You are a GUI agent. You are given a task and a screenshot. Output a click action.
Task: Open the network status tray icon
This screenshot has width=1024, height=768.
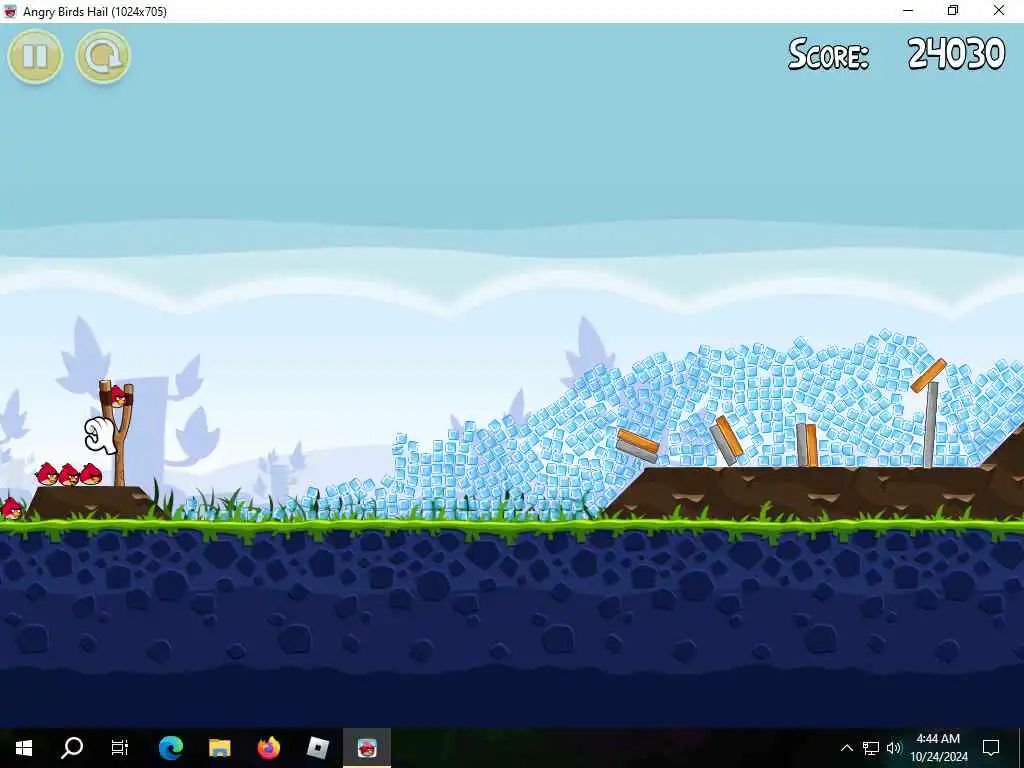pos(871,748)
